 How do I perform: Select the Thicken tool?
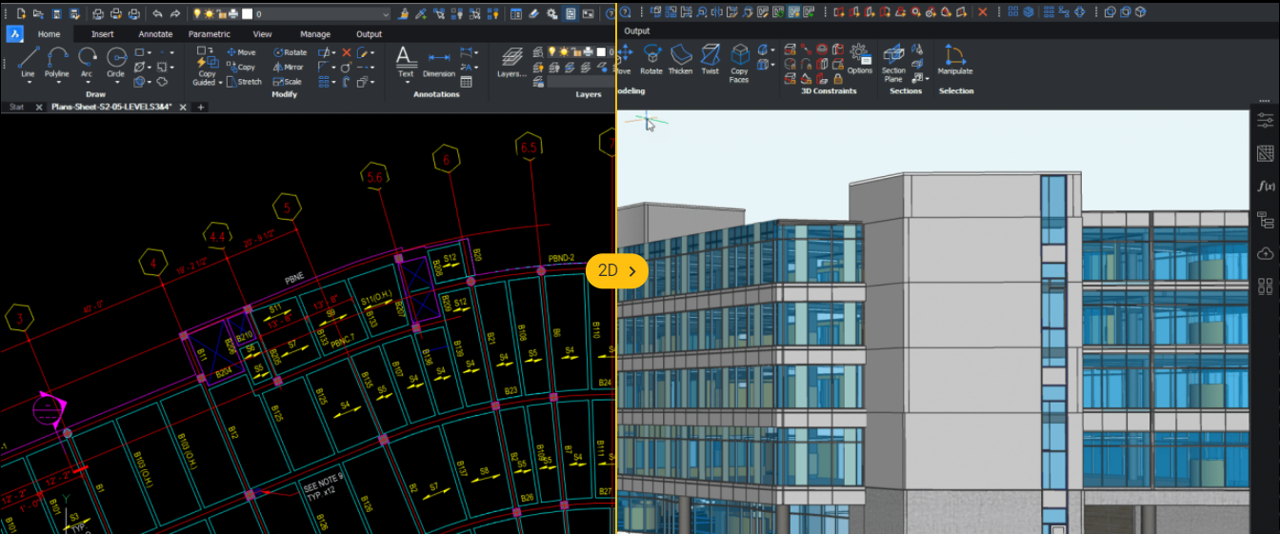coord(680,59)
